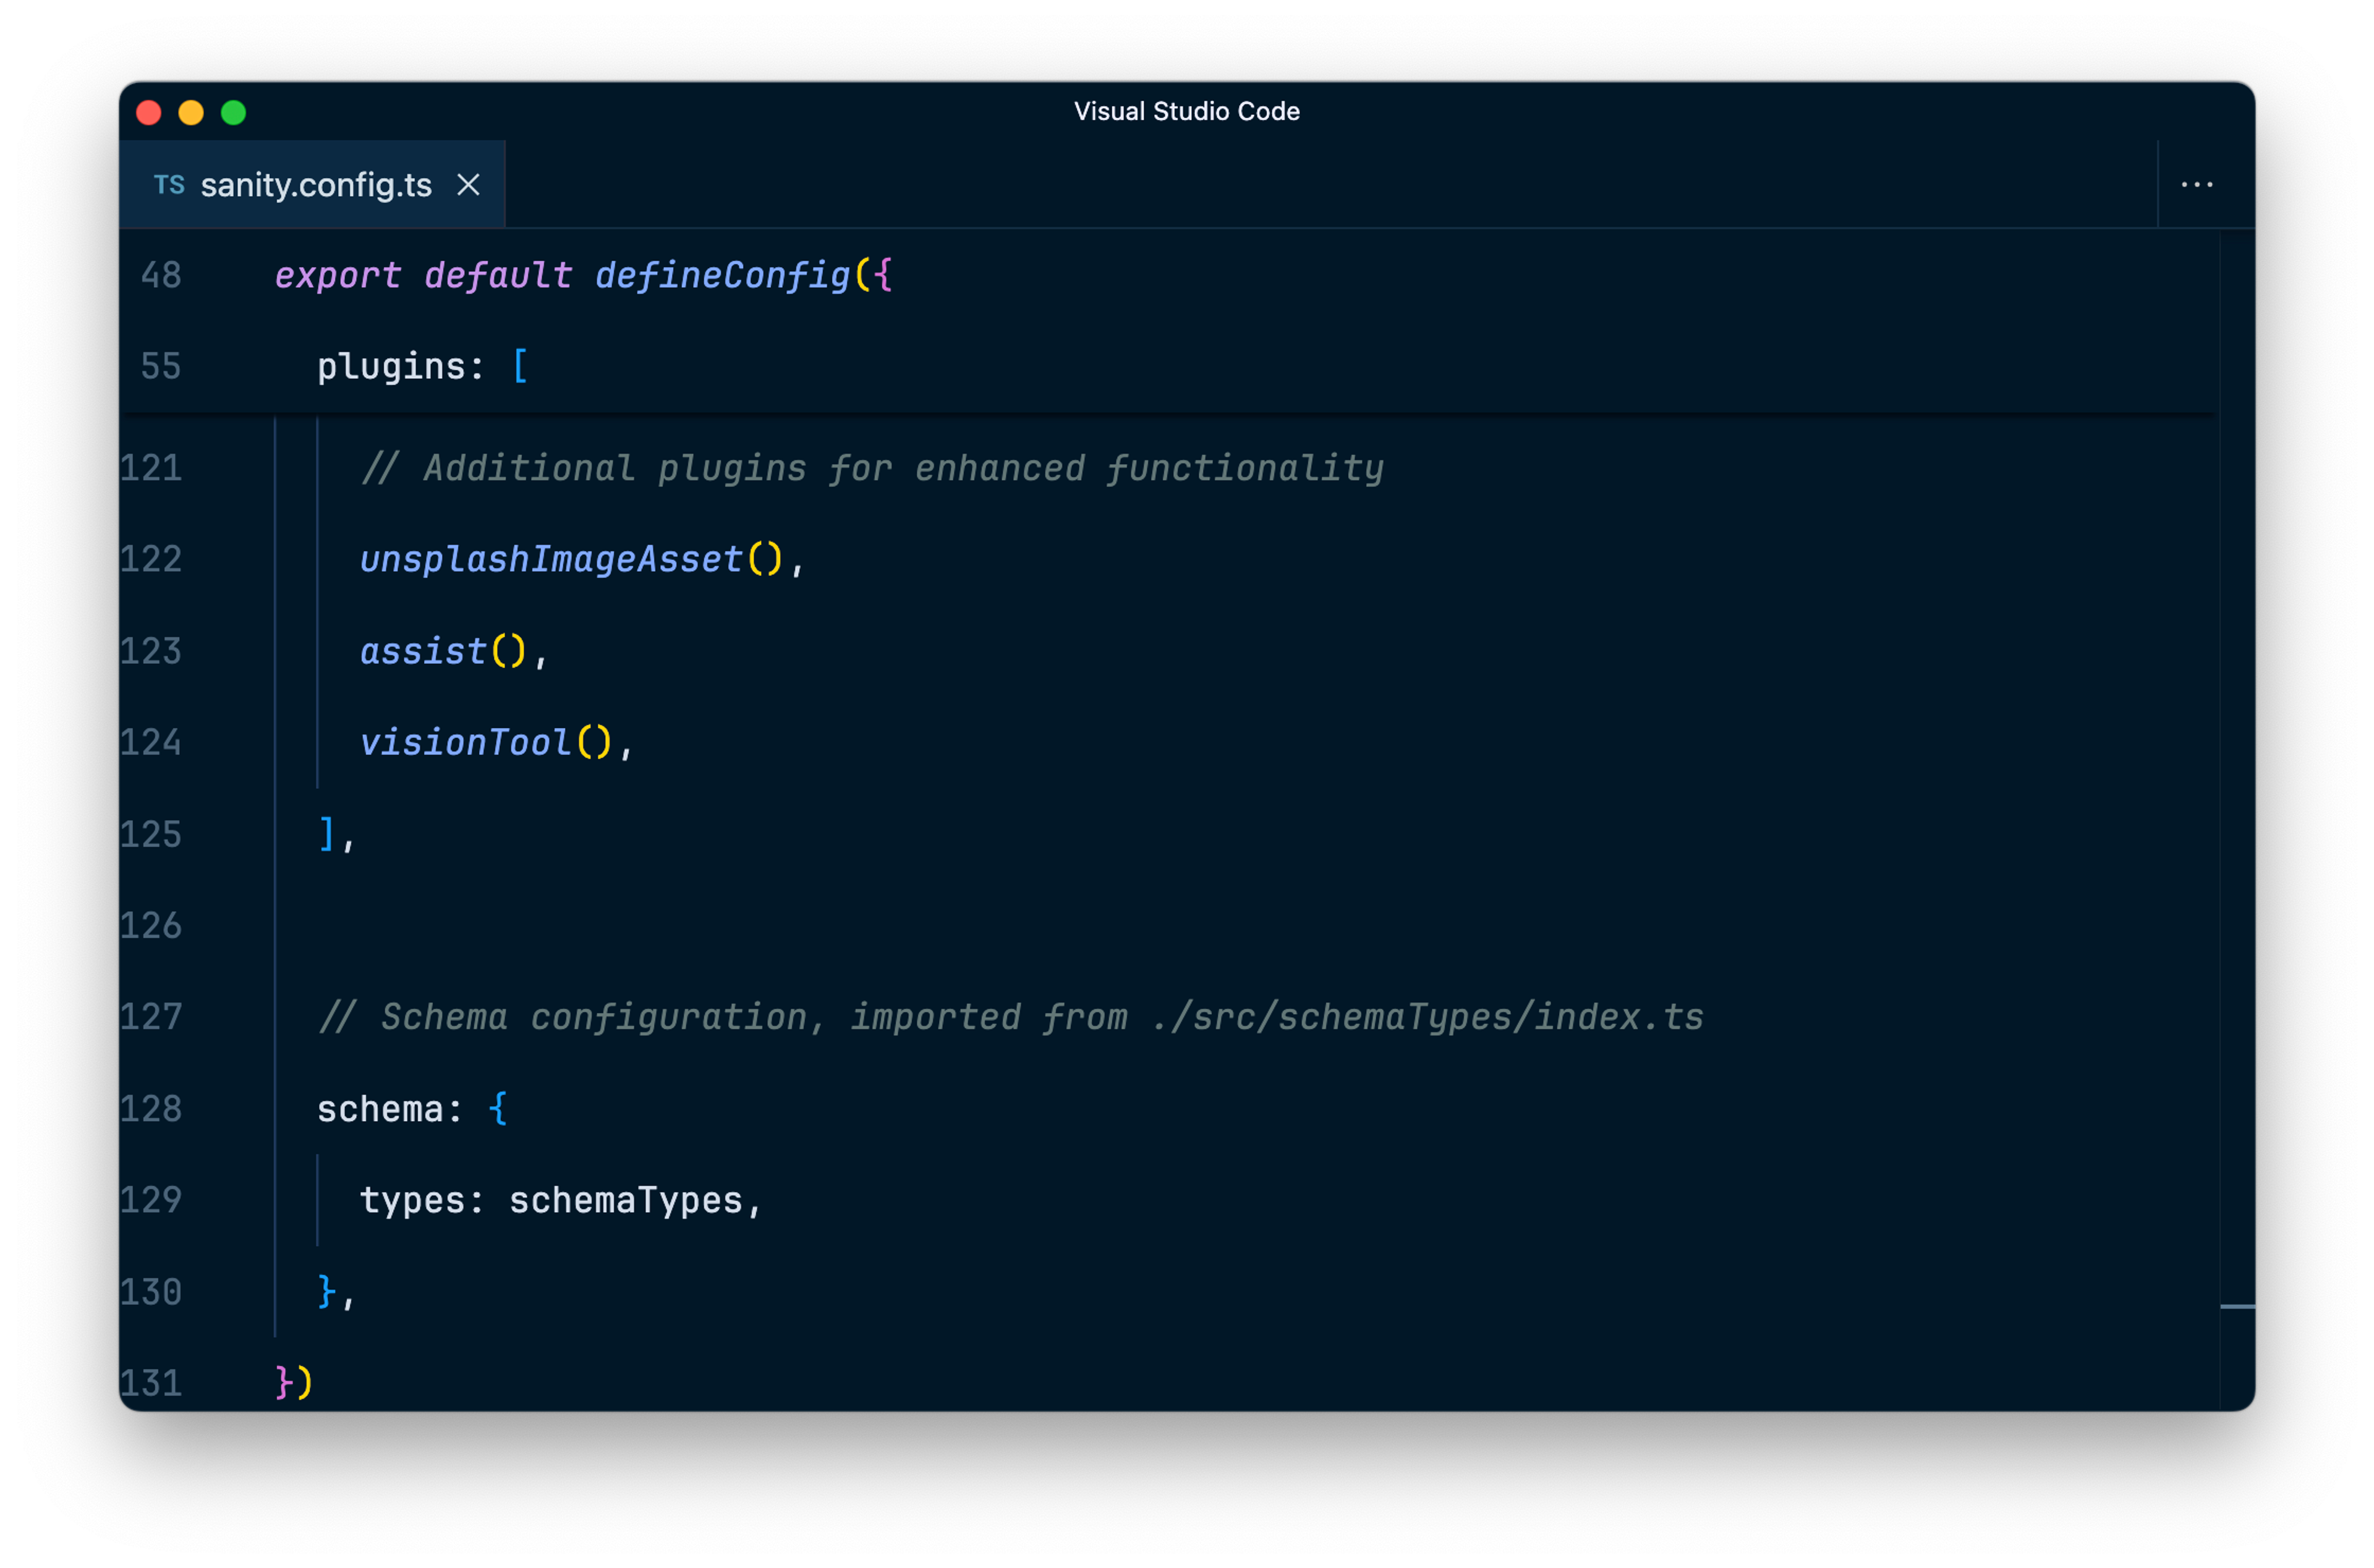2374x1568 pixels.
Task: Click the unsplashImageAsset function call
Action: coord(551,560)
